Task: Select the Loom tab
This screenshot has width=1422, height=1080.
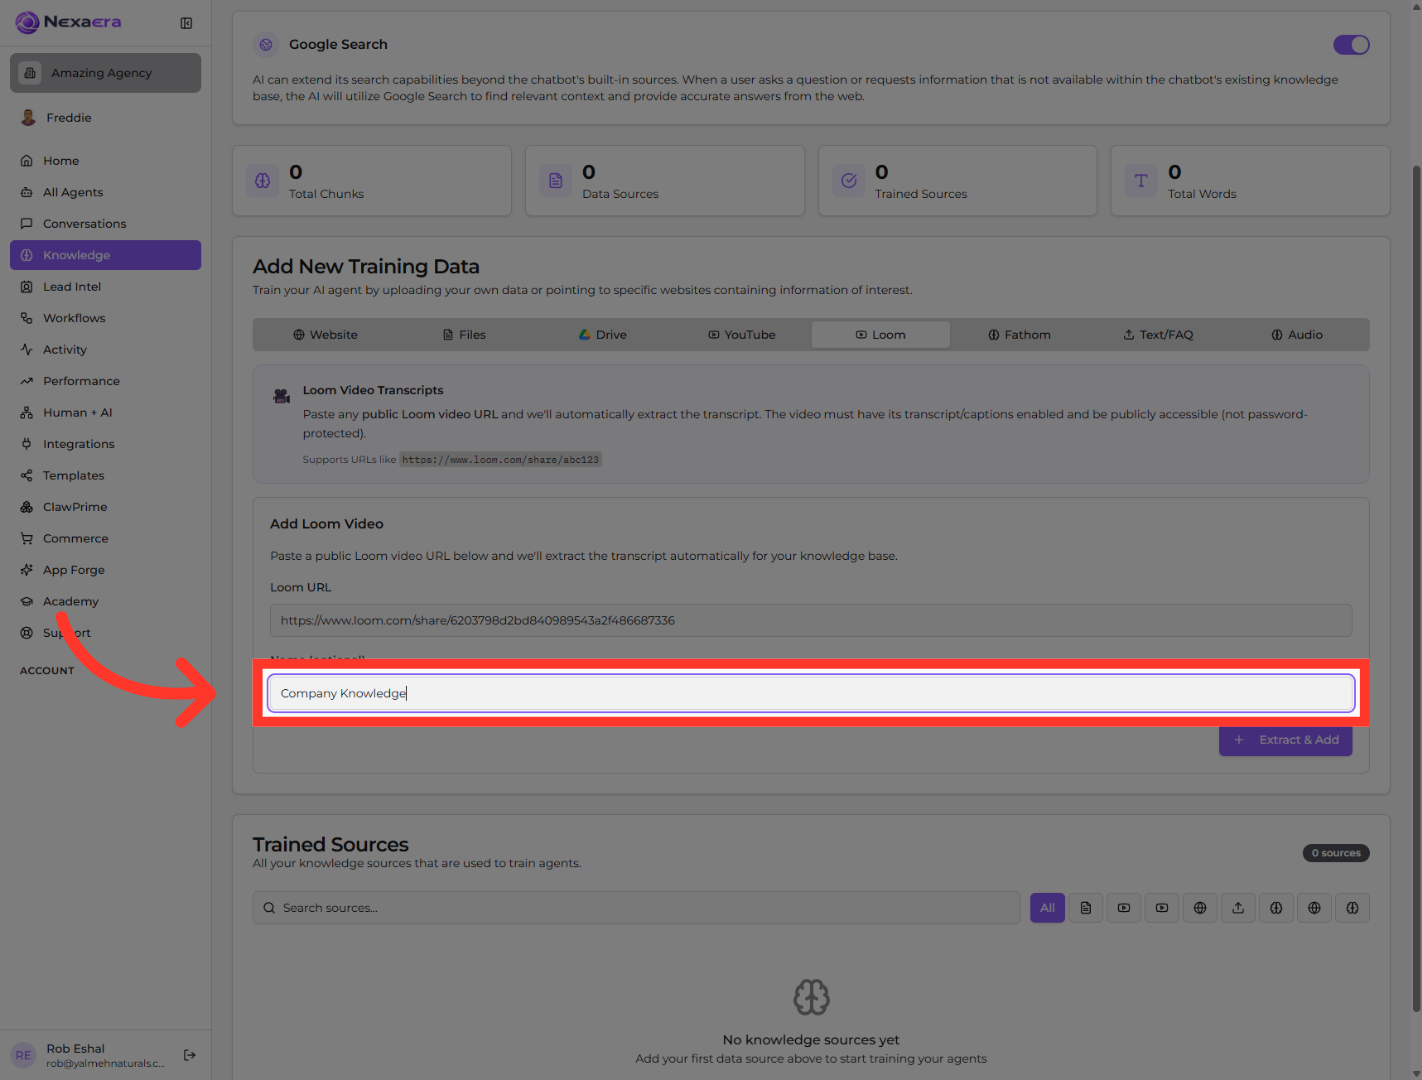Action: (x=881, y=335)
